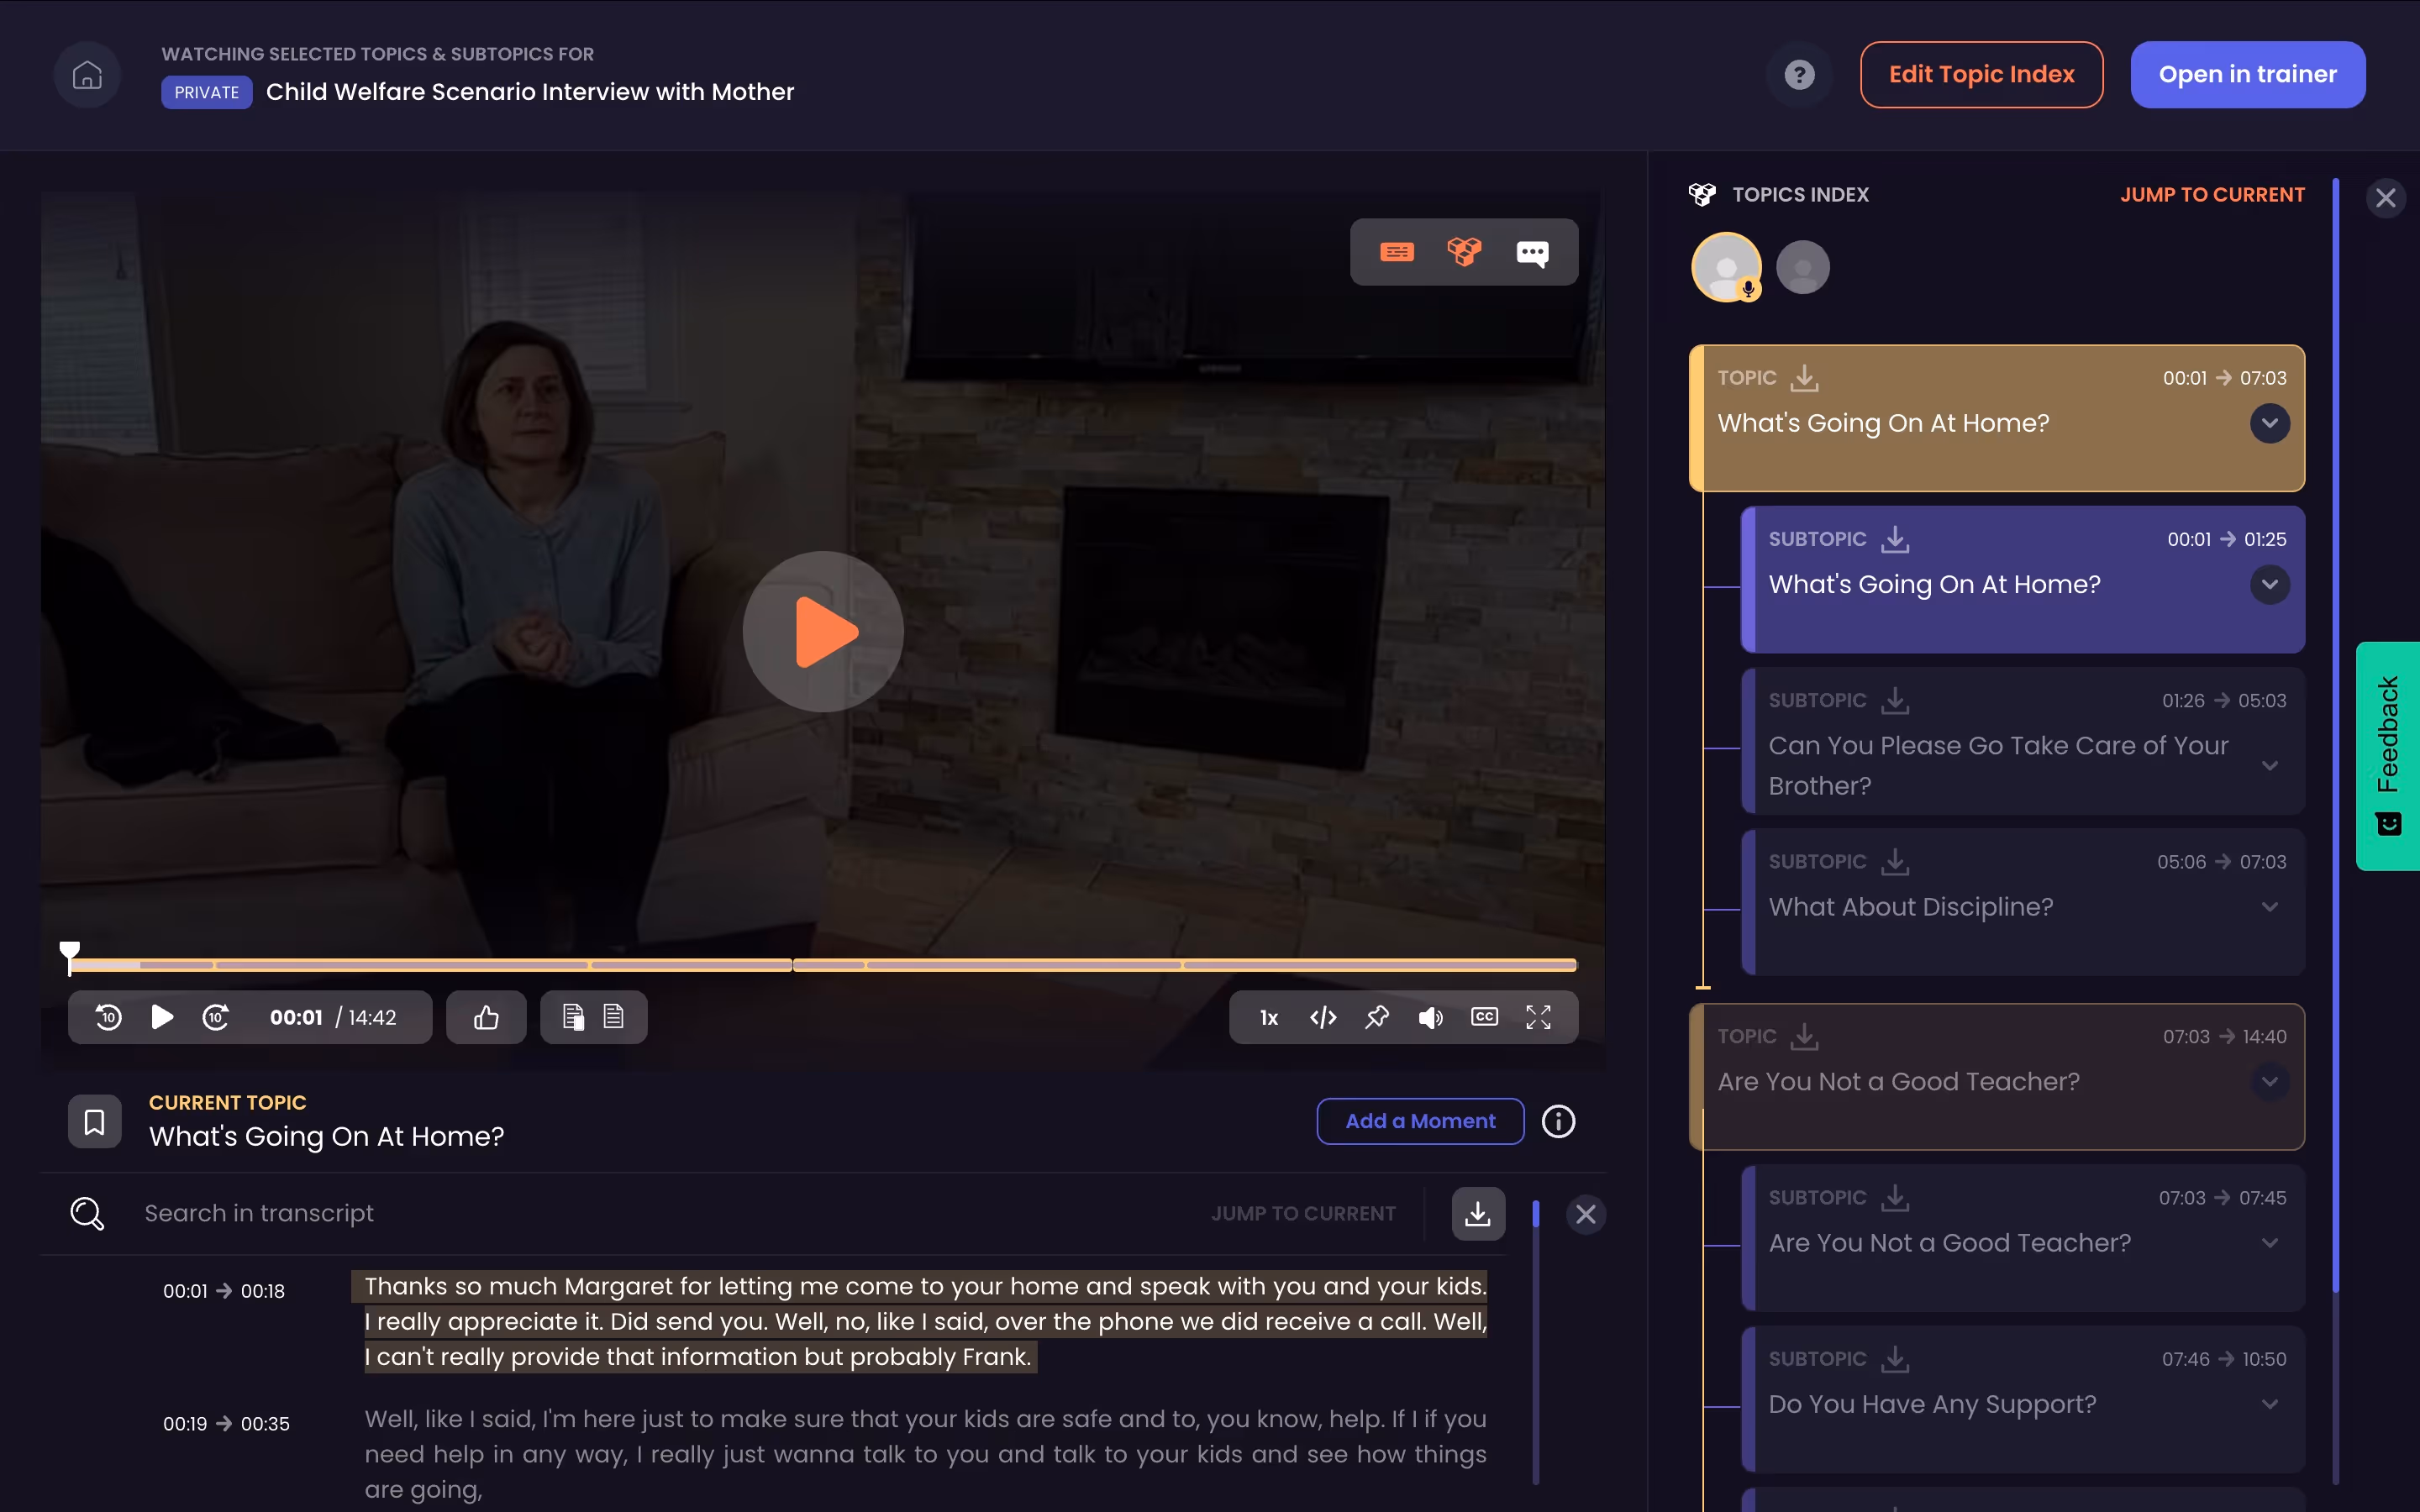
Task: Click the thumbs up like icon
Action: 486,1017
